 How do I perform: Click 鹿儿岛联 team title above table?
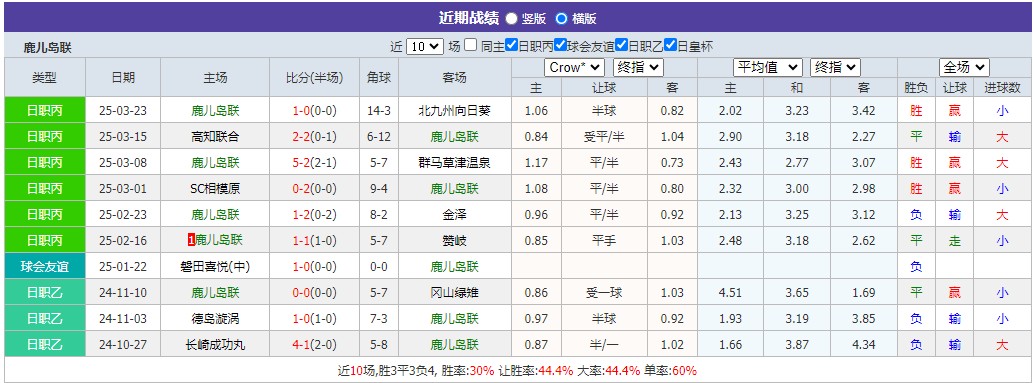(x=47, y=47)
